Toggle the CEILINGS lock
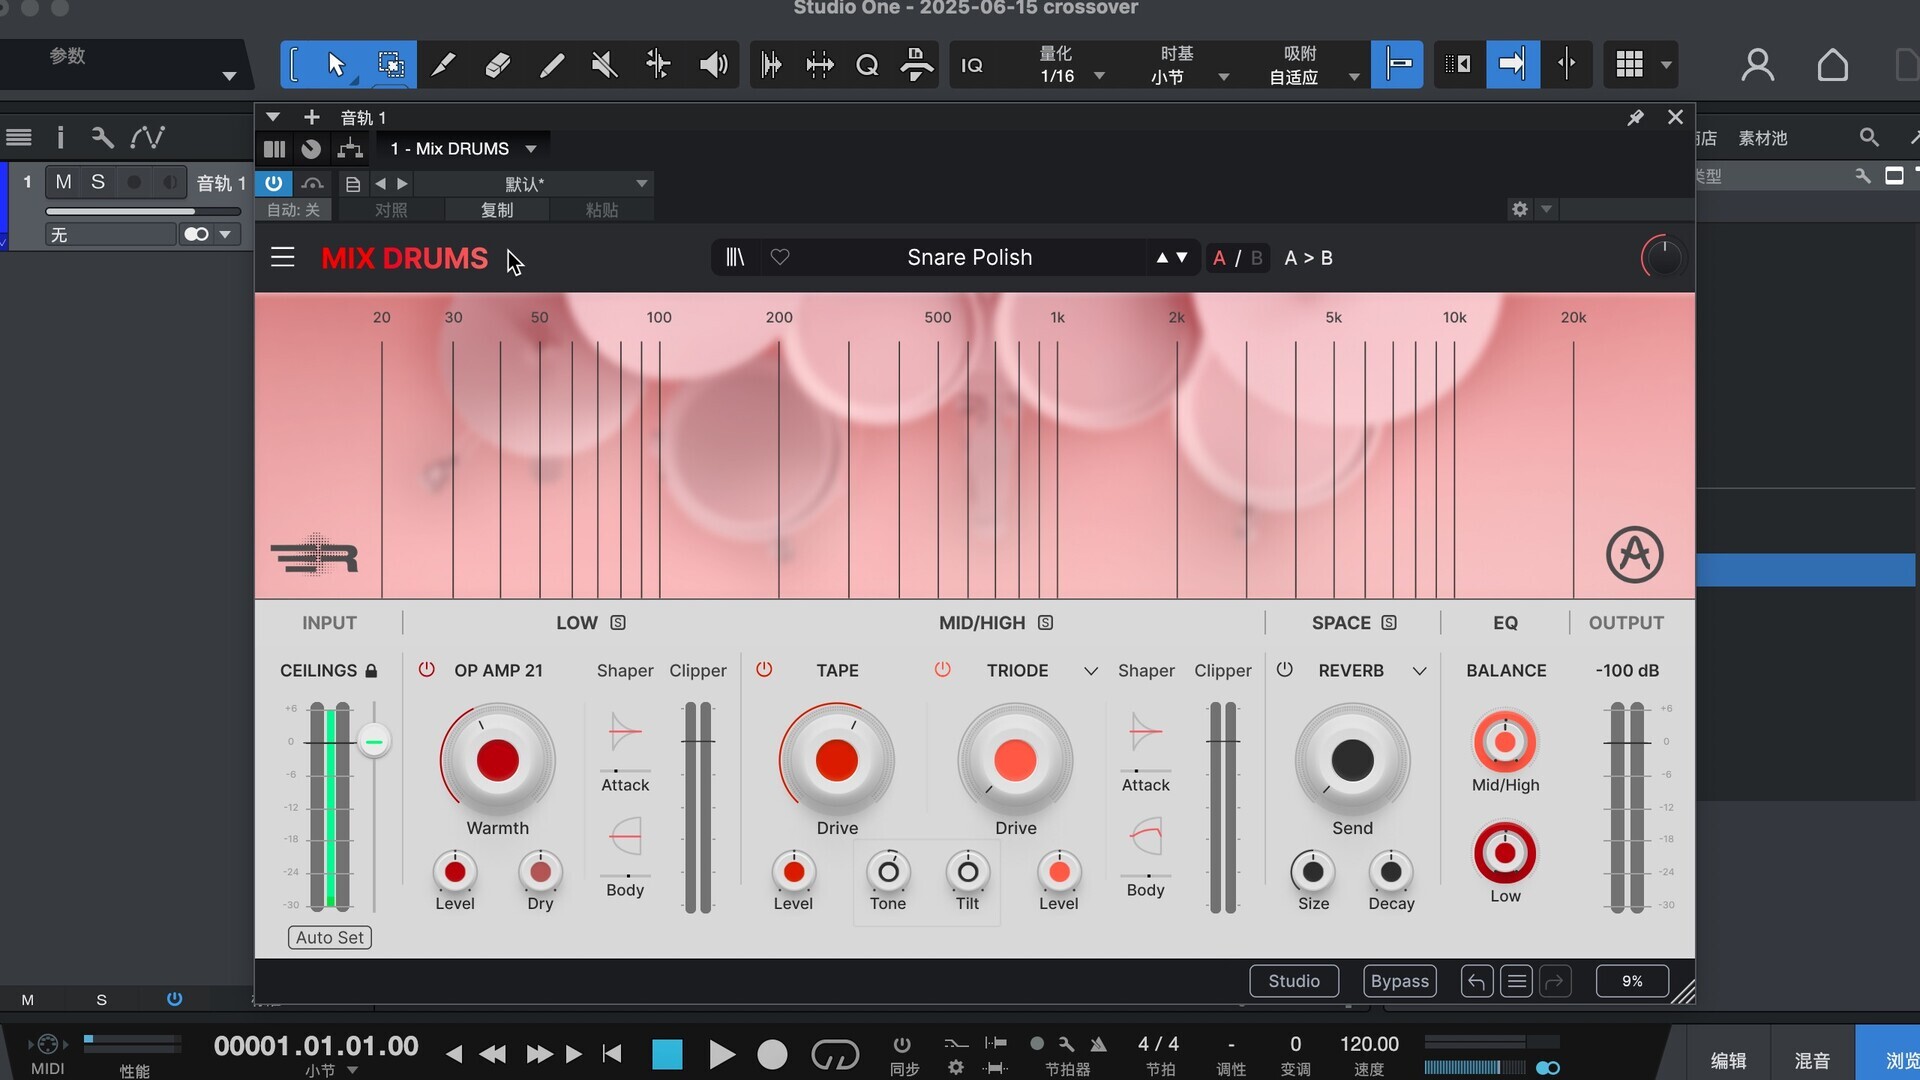Screen dimensions: 1920x1080 click(371, 670)
